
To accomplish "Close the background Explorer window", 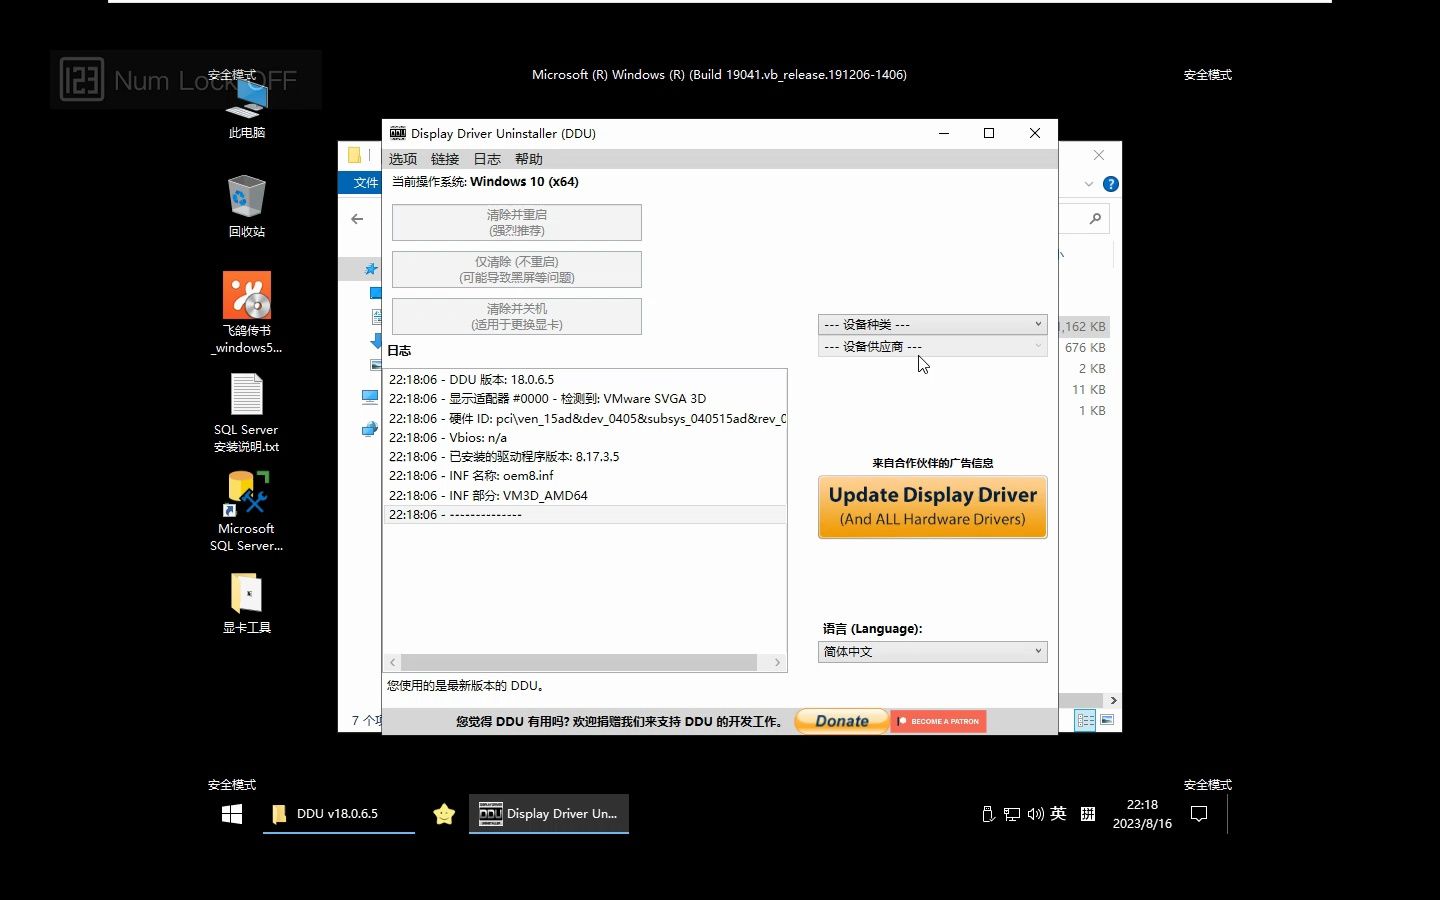I will tap(1099, 155).
